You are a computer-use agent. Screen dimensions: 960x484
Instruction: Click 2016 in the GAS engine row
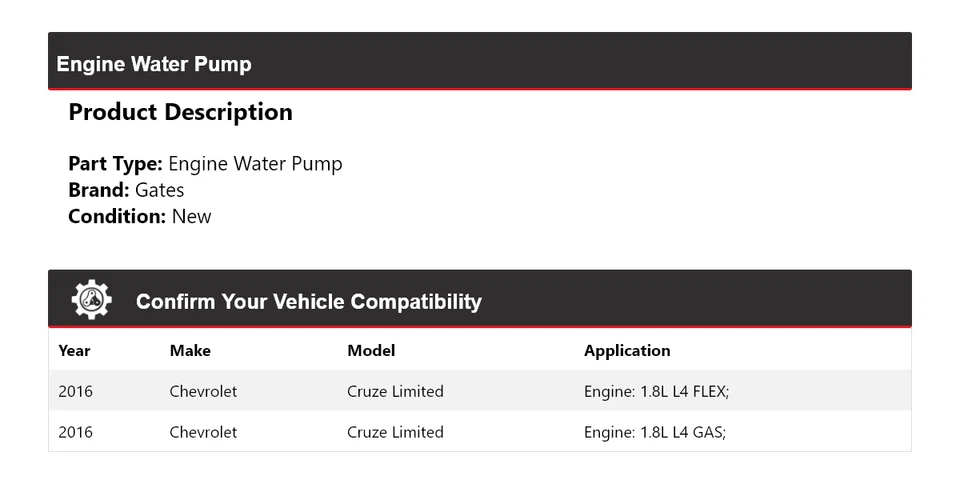tap(75, 432)
